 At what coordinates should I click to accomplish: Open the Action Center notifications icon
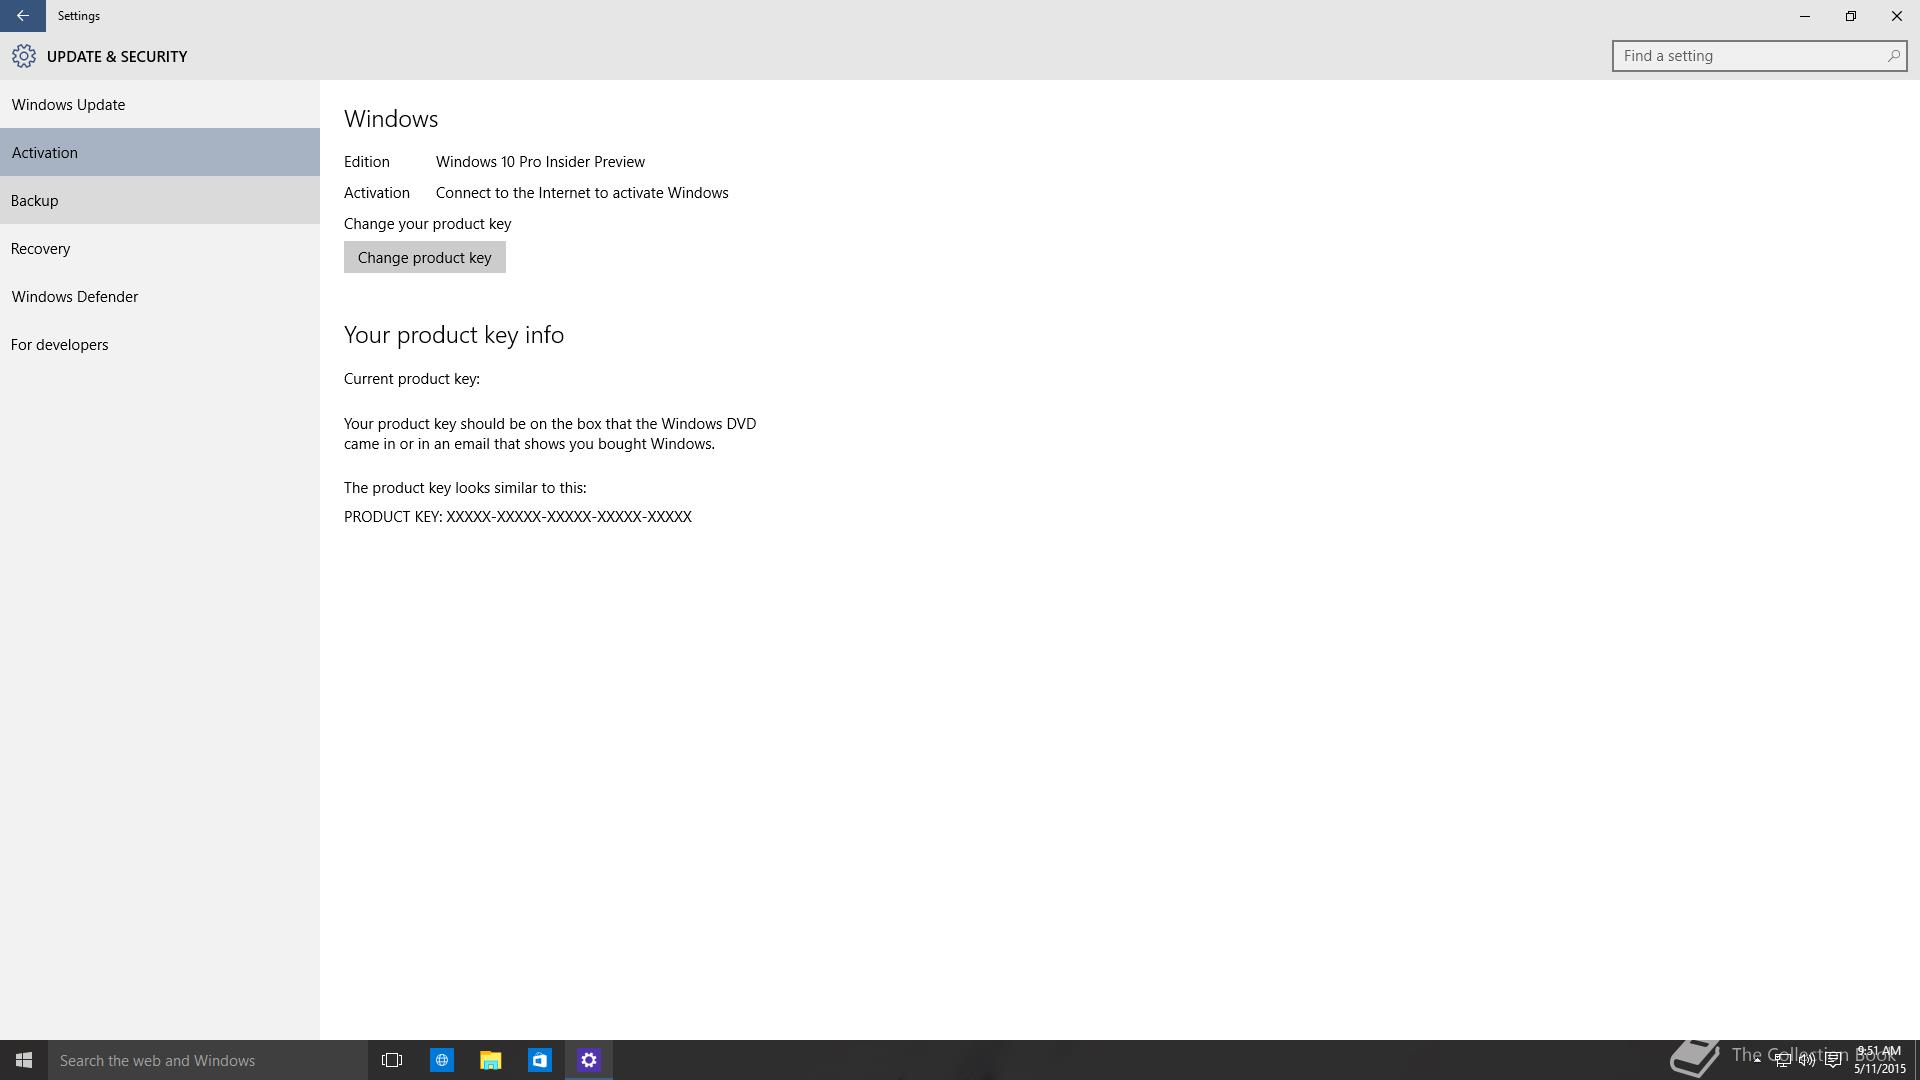click(x=1833, y=1060)
